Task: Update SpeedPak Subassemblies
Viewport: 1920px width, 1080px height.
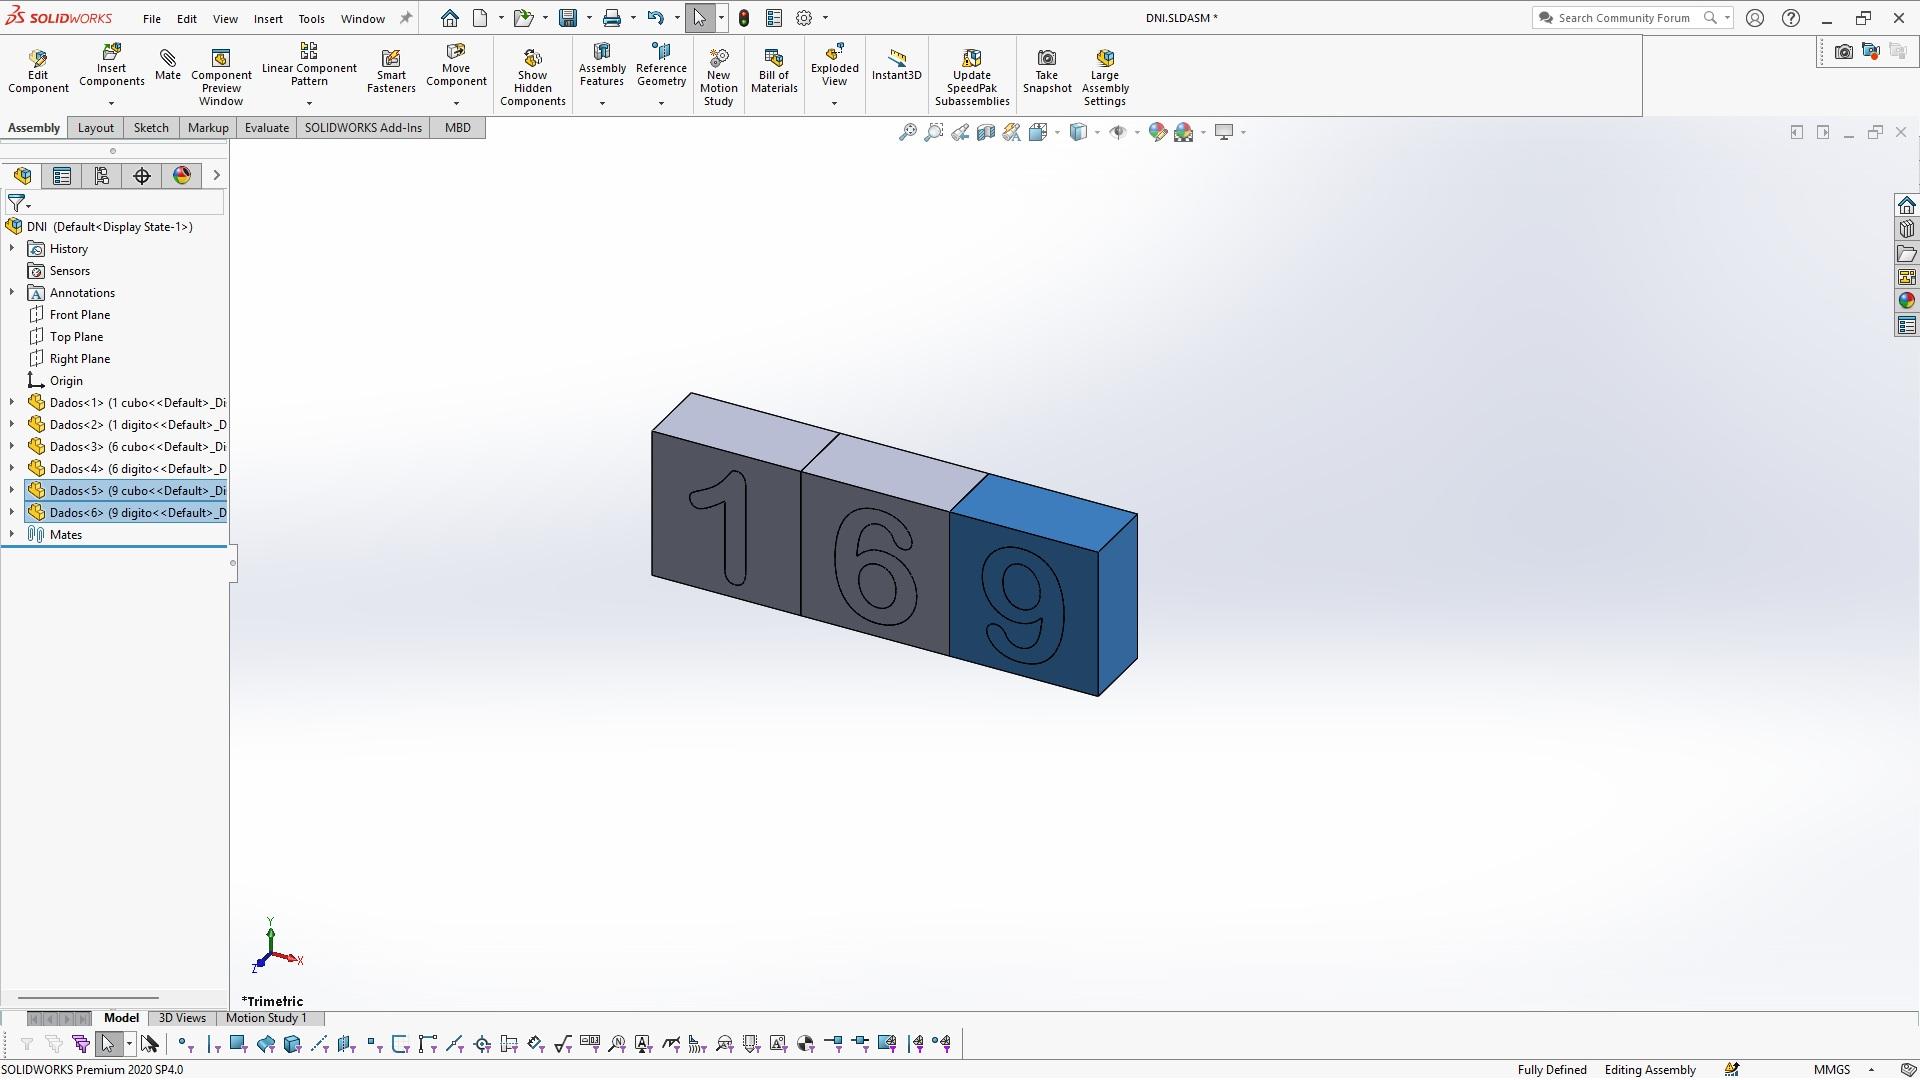Action: tap(972, 77)
